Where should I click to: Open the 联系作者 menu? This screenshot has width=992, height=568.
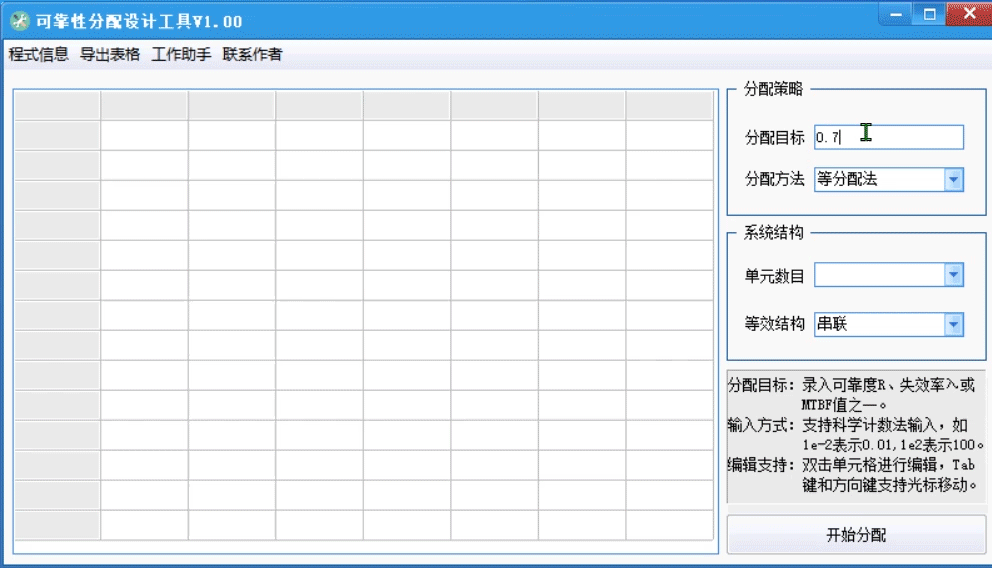(252, 55)
